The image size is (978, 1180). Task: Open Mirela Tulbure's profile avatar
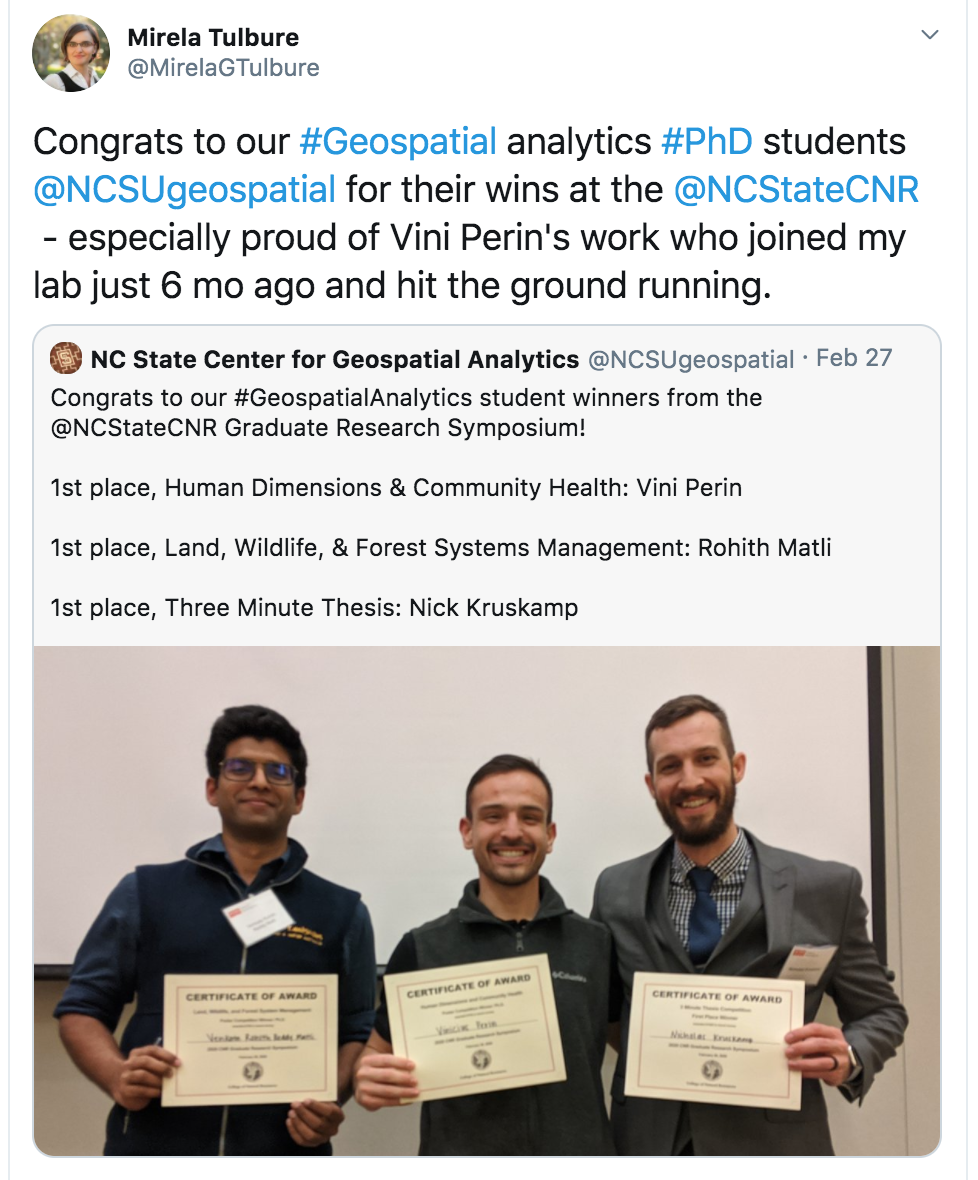click(x=71, y=53)
